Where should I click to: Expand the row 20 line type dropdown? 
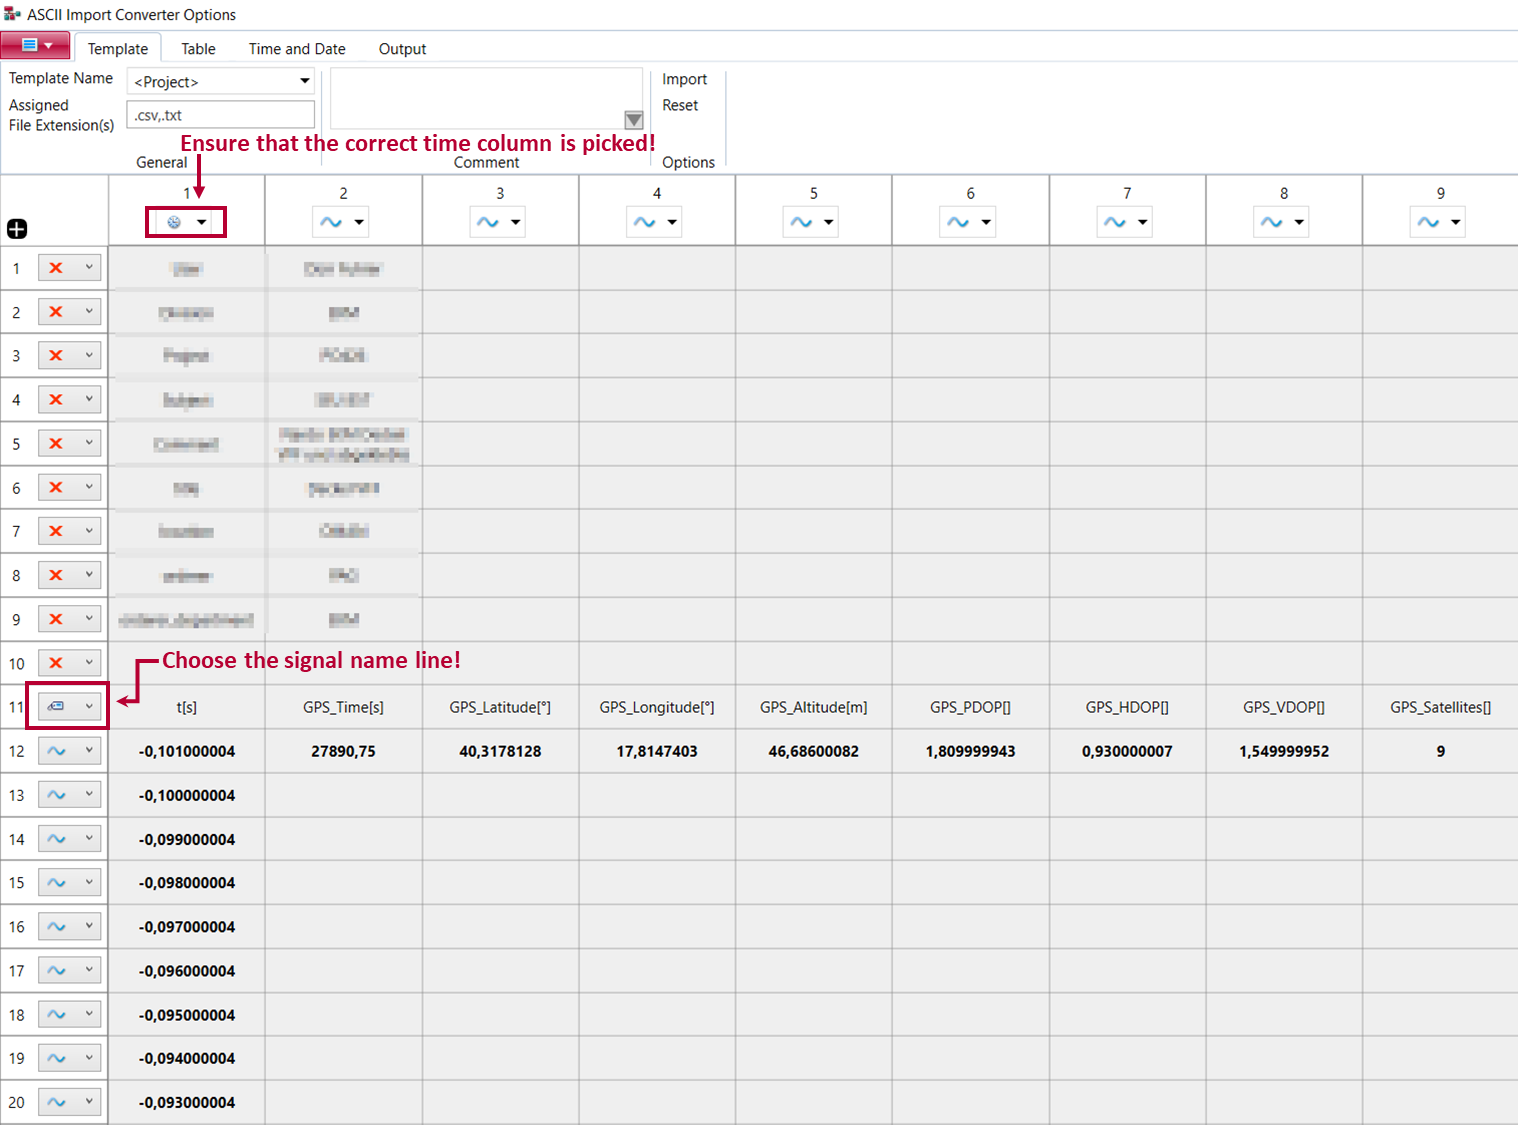point(89,1101)
